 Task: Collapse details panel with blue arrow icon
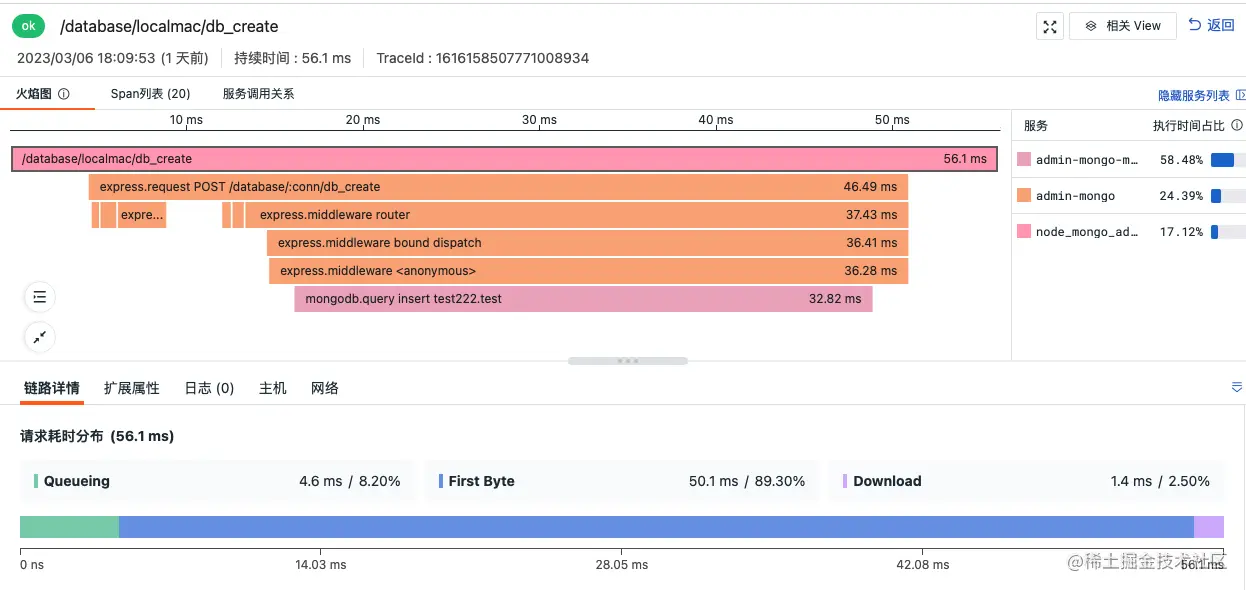[1237, 387]
